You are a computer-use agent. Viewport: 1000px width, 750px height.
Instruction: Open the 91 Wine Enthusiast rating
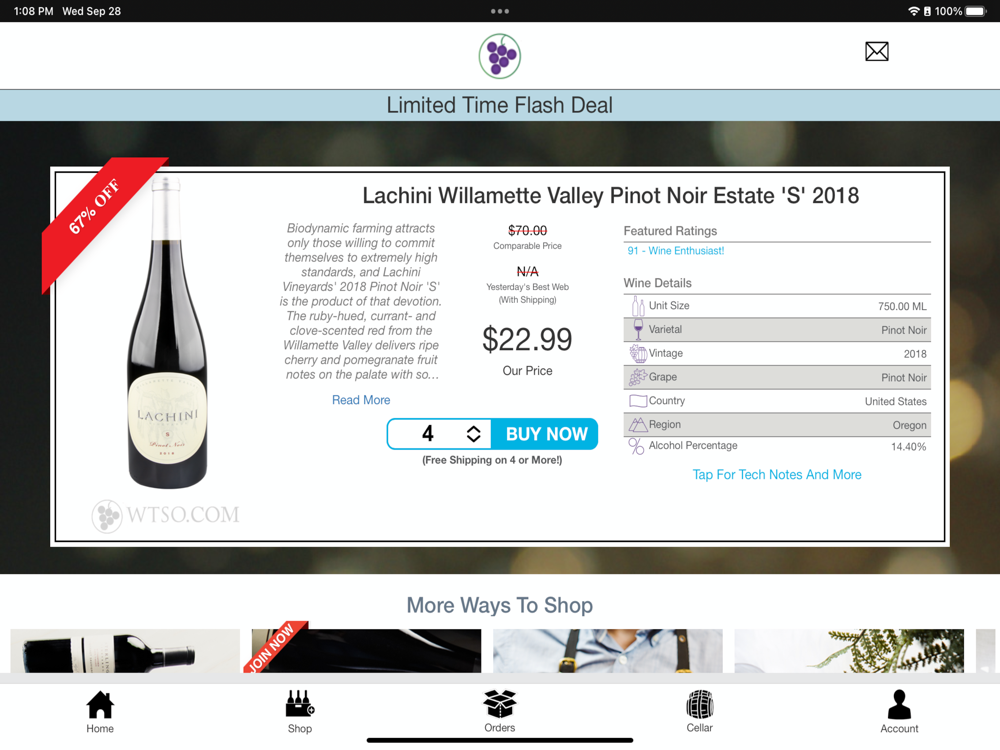[675, 251]
